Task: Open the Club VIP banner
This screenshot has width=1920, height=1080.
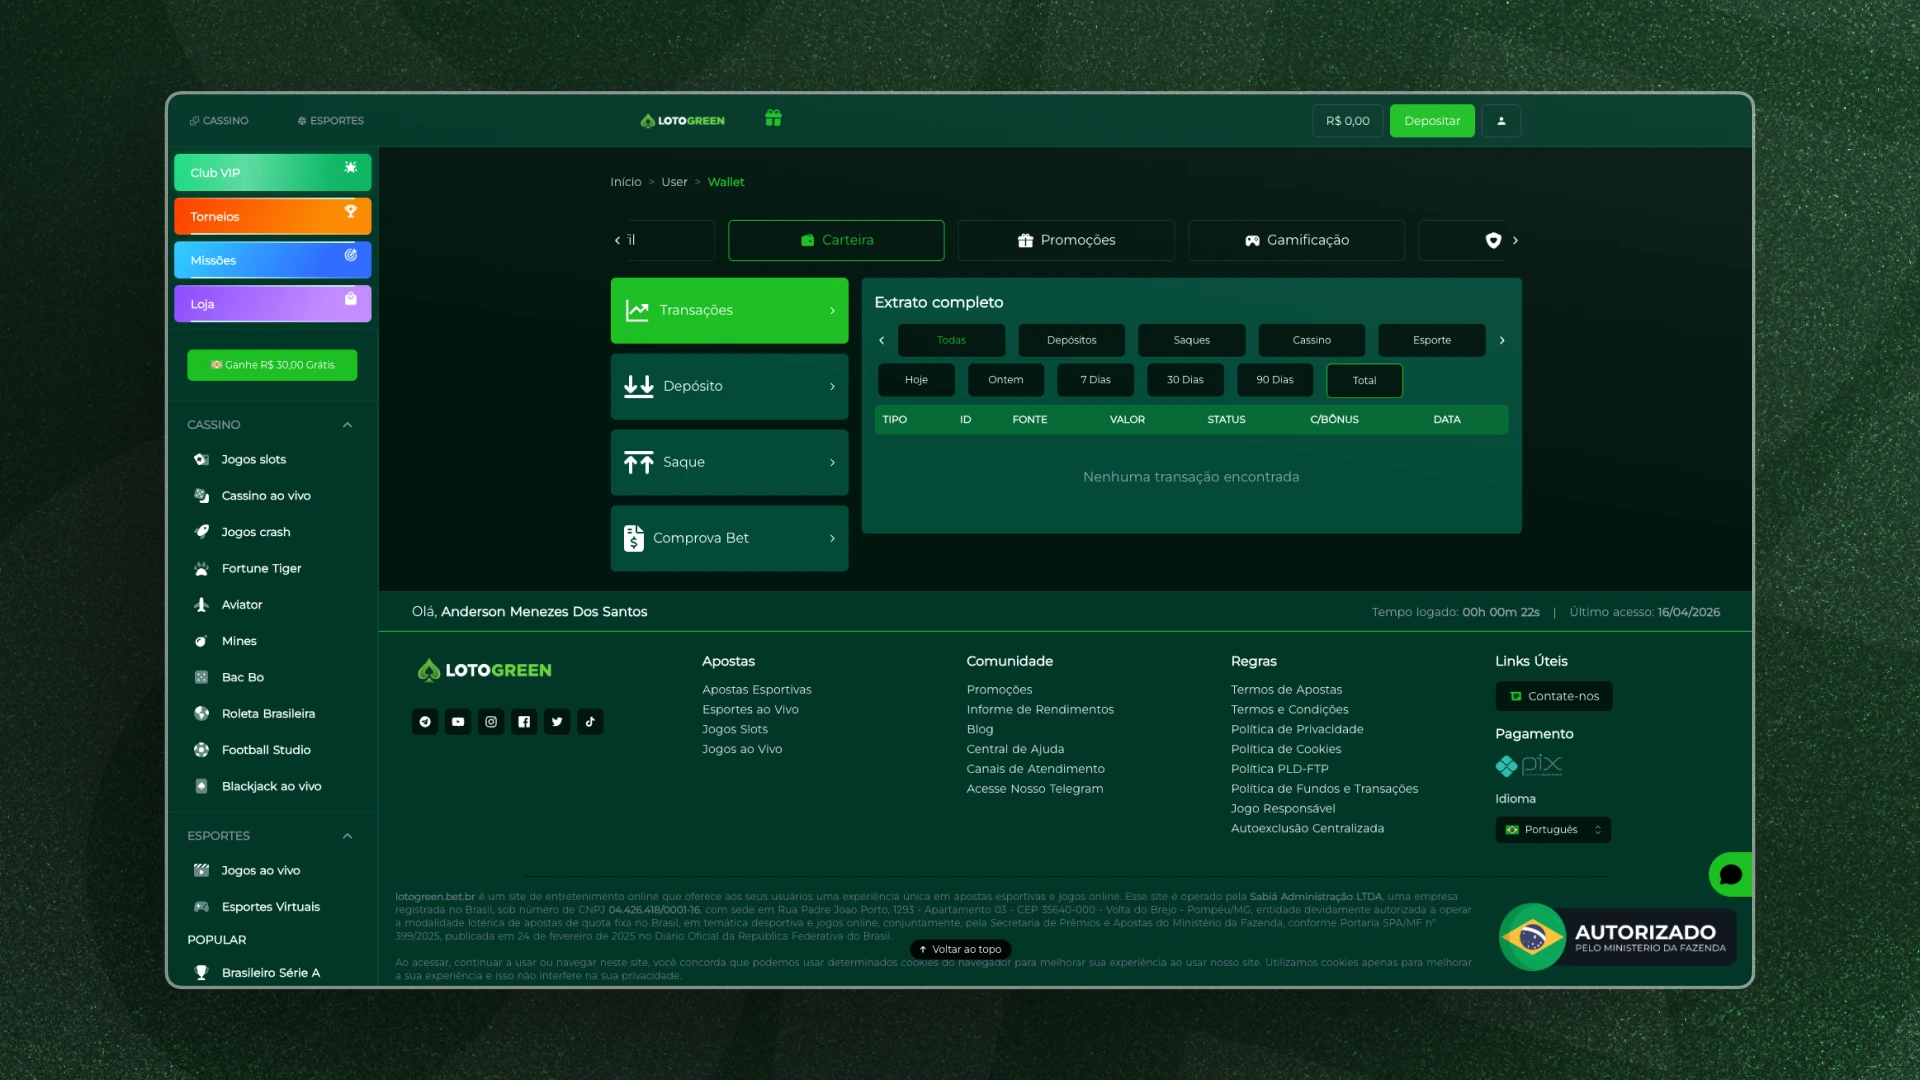Action: click(x=272, y=172)
